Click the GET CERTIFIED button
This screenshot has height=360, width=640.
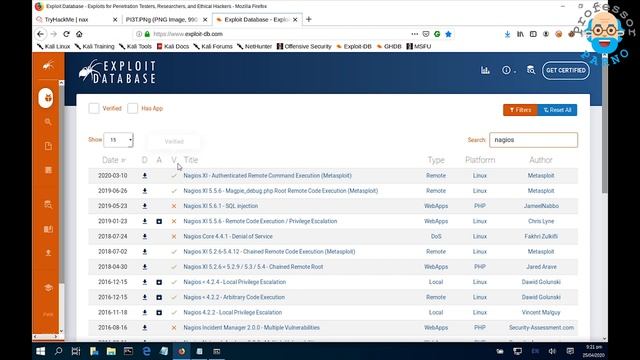(566, 70)
